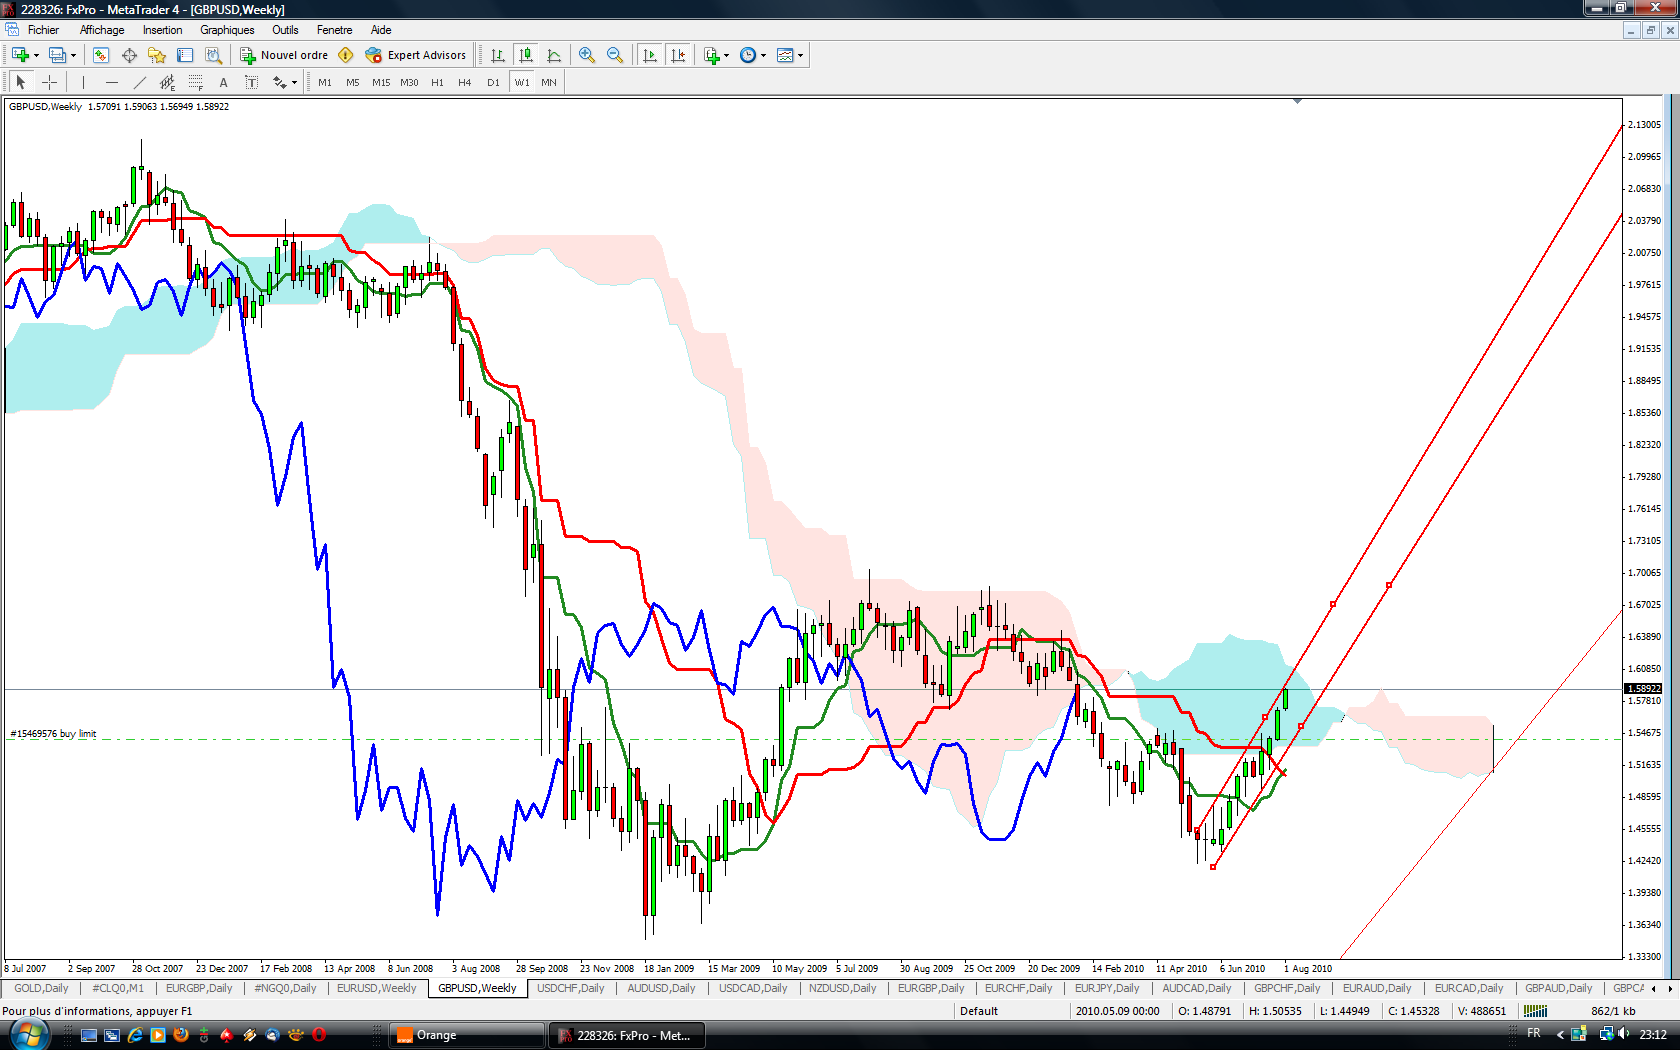
Task: Enable chart auto scroll icon
Action: [x=650, y=55]
